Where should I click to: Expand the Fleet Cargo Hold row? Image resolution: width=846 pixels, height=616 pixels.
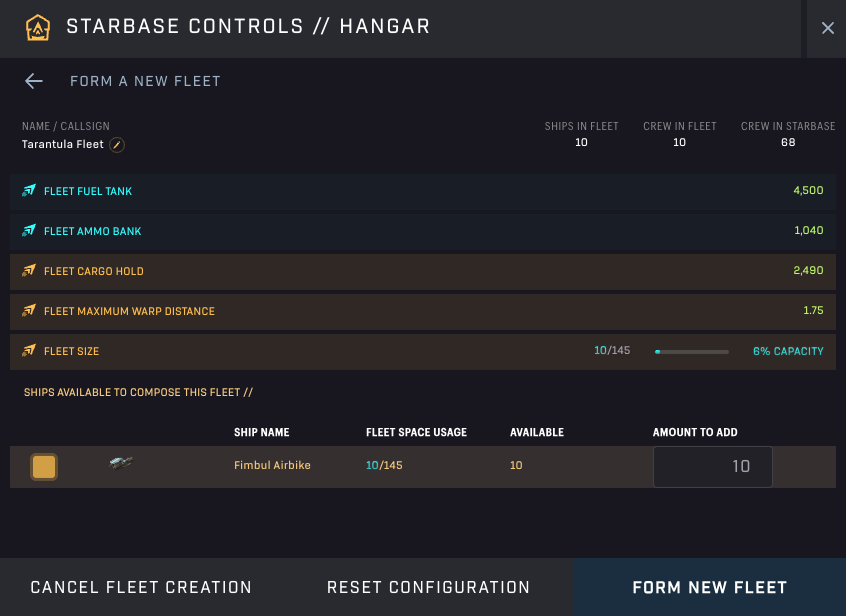click(x=423, y=271)
